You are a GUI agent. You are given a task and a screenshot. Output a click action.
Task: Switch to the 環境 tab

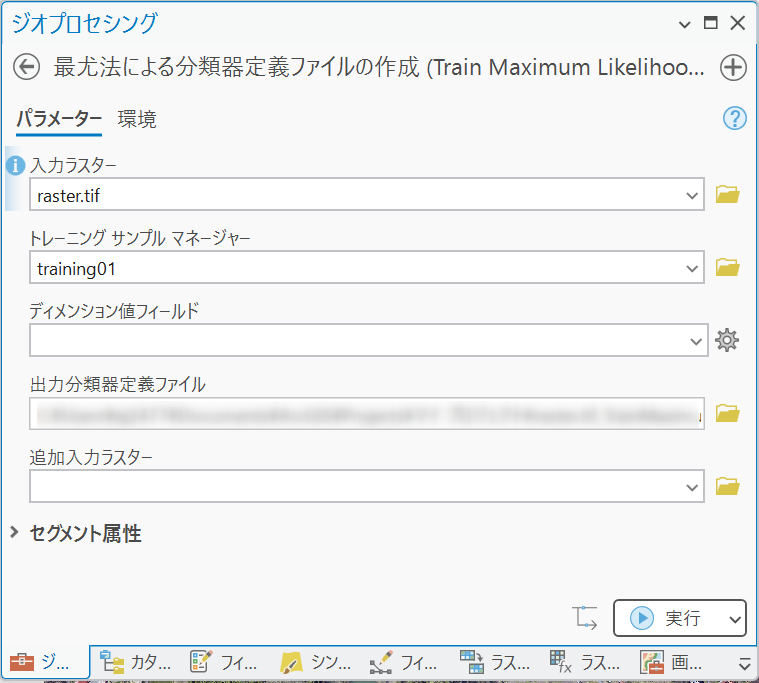[137, 120]
